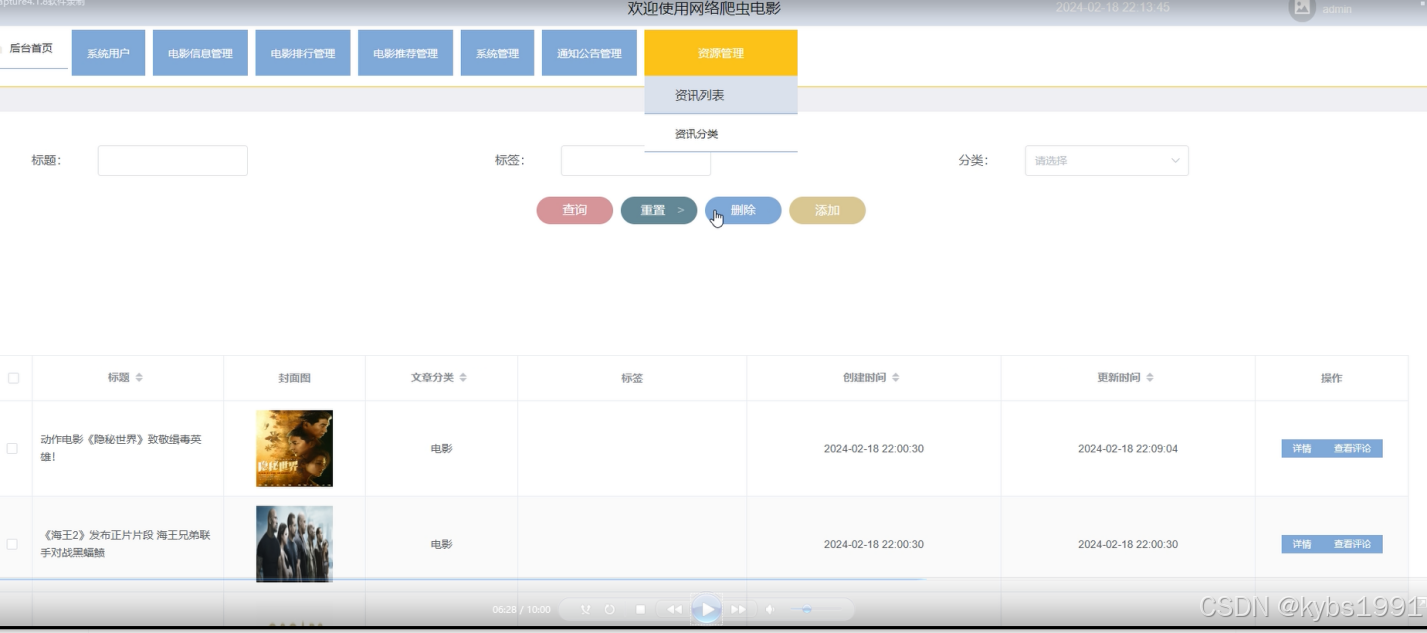Mute the media player speaker icon

tap(769, 609)
